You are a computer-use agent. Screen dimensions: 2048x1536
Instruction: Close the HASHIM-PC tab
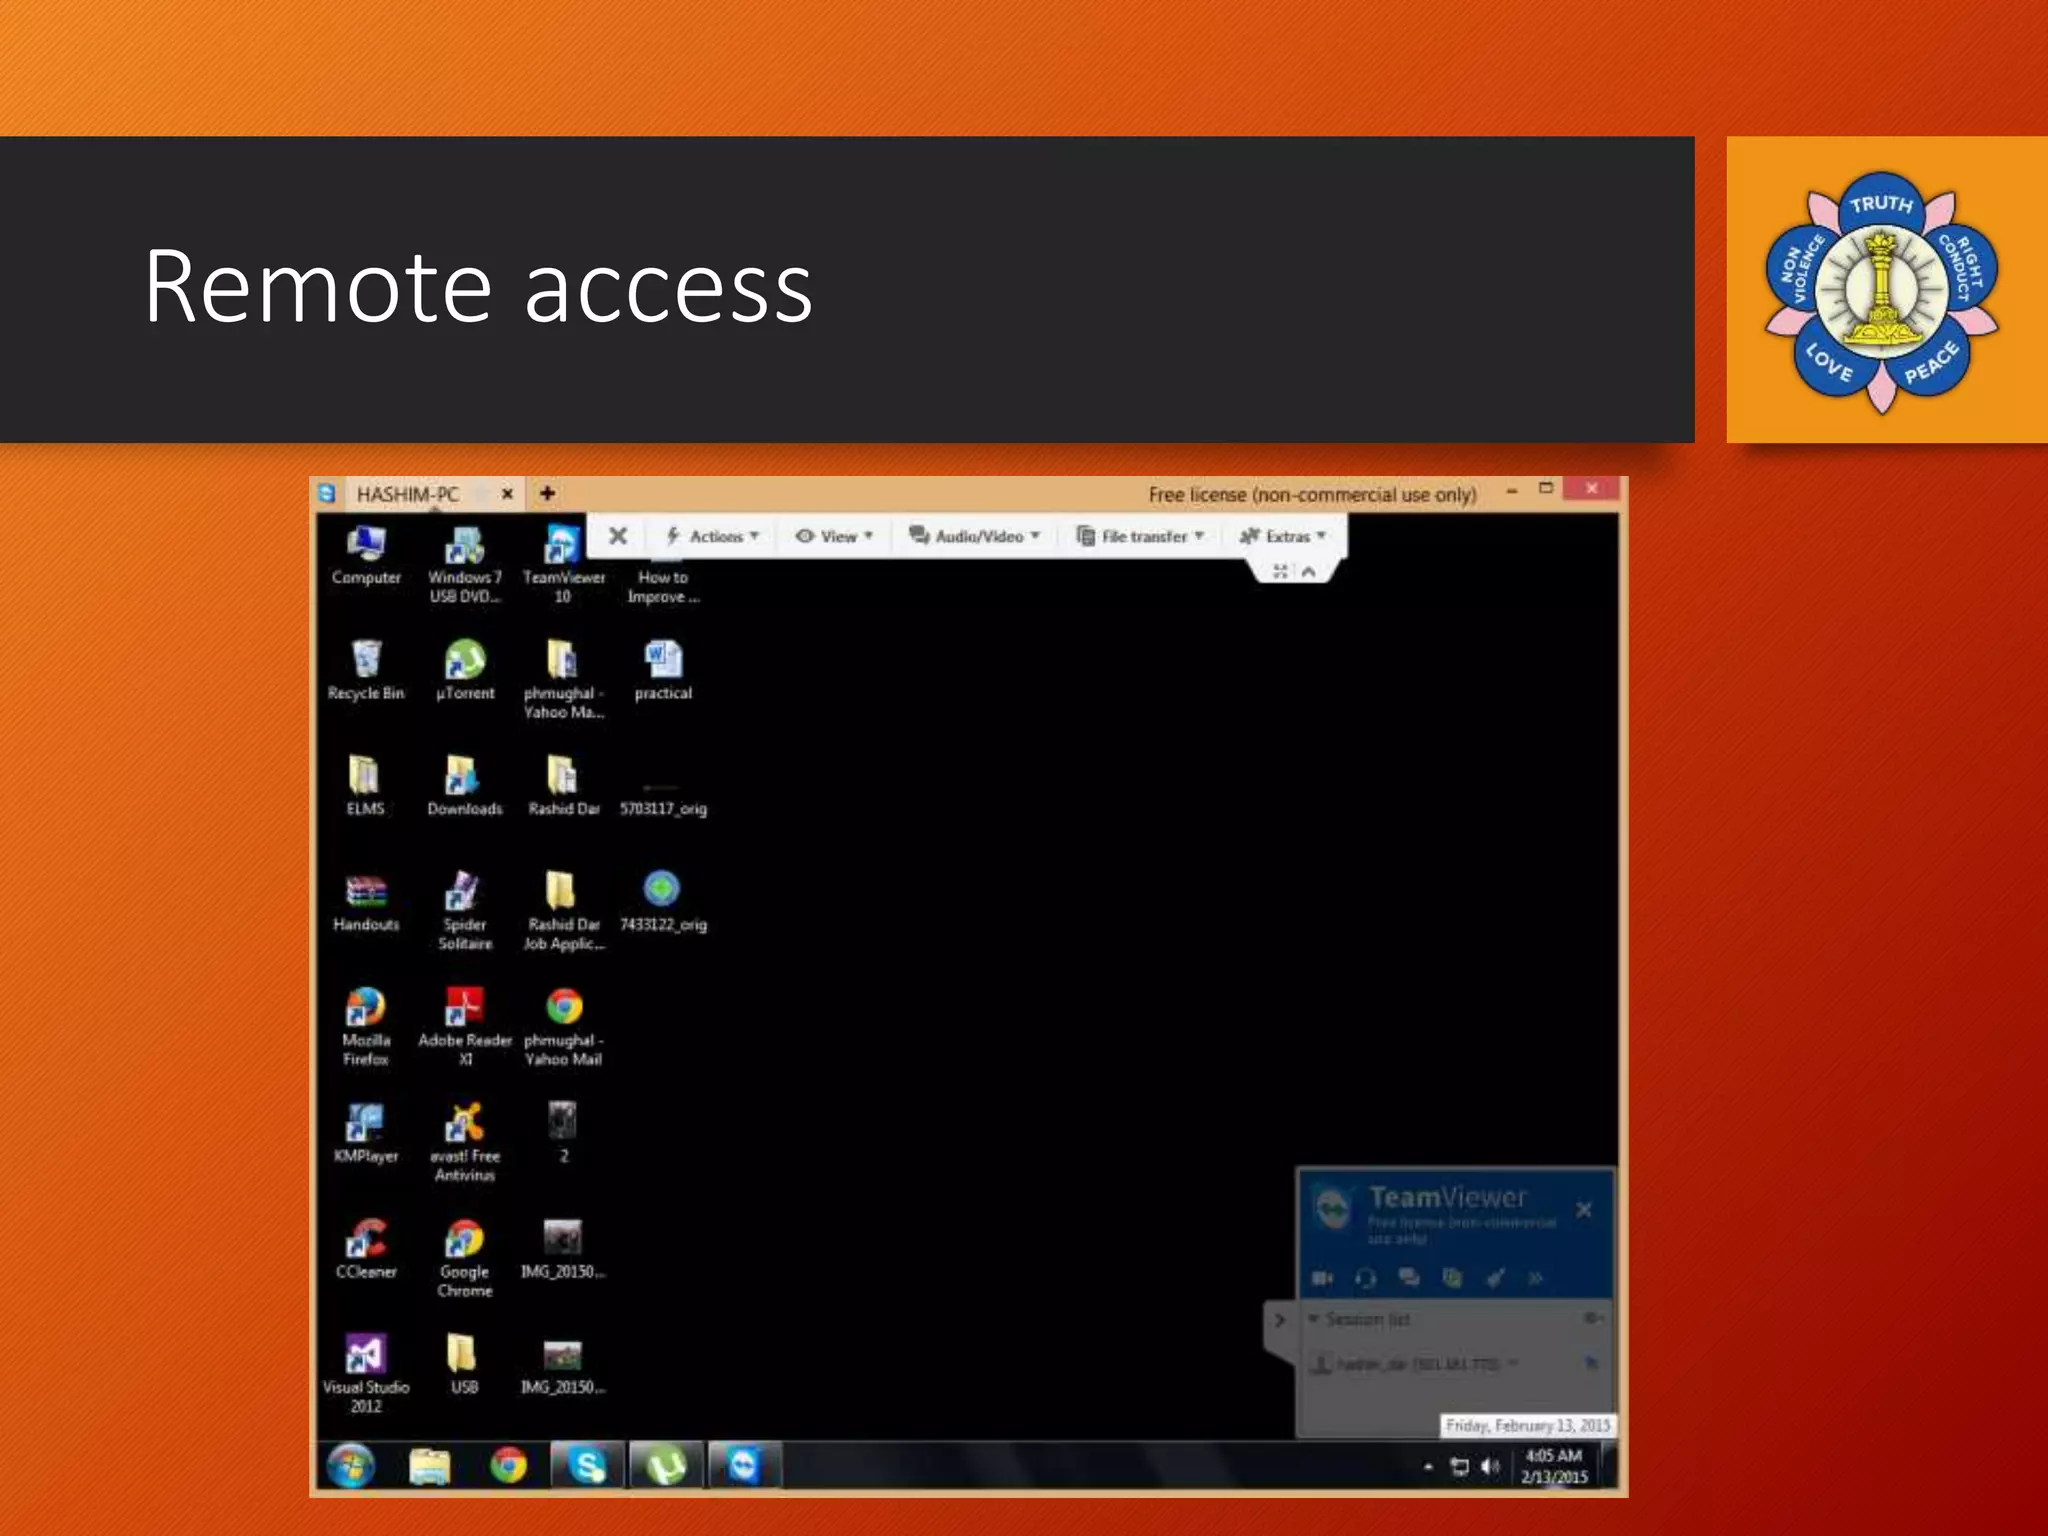(x=507, y=494)
